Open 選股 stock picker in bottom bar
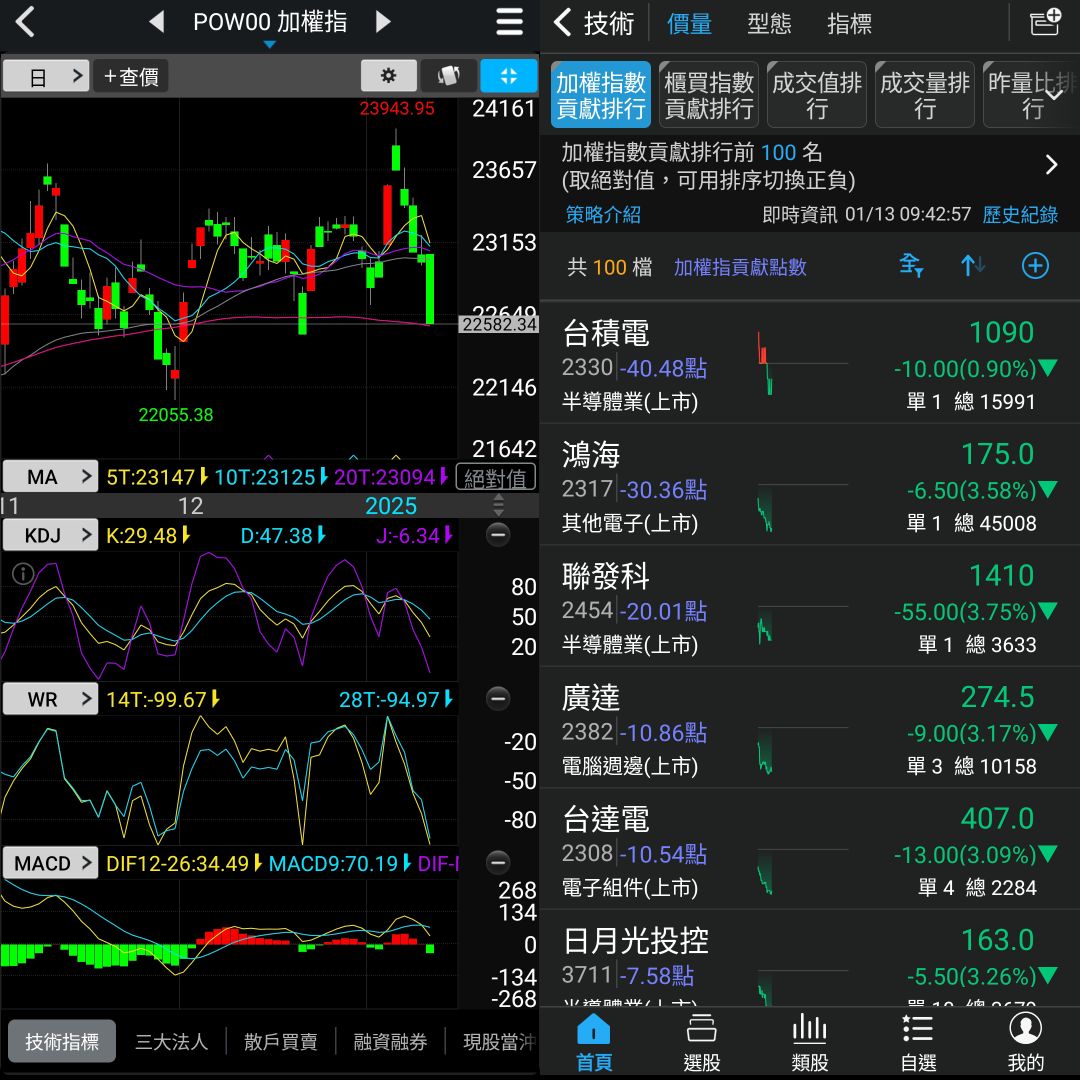The image size is (1080, 1080). (702, 1042)
